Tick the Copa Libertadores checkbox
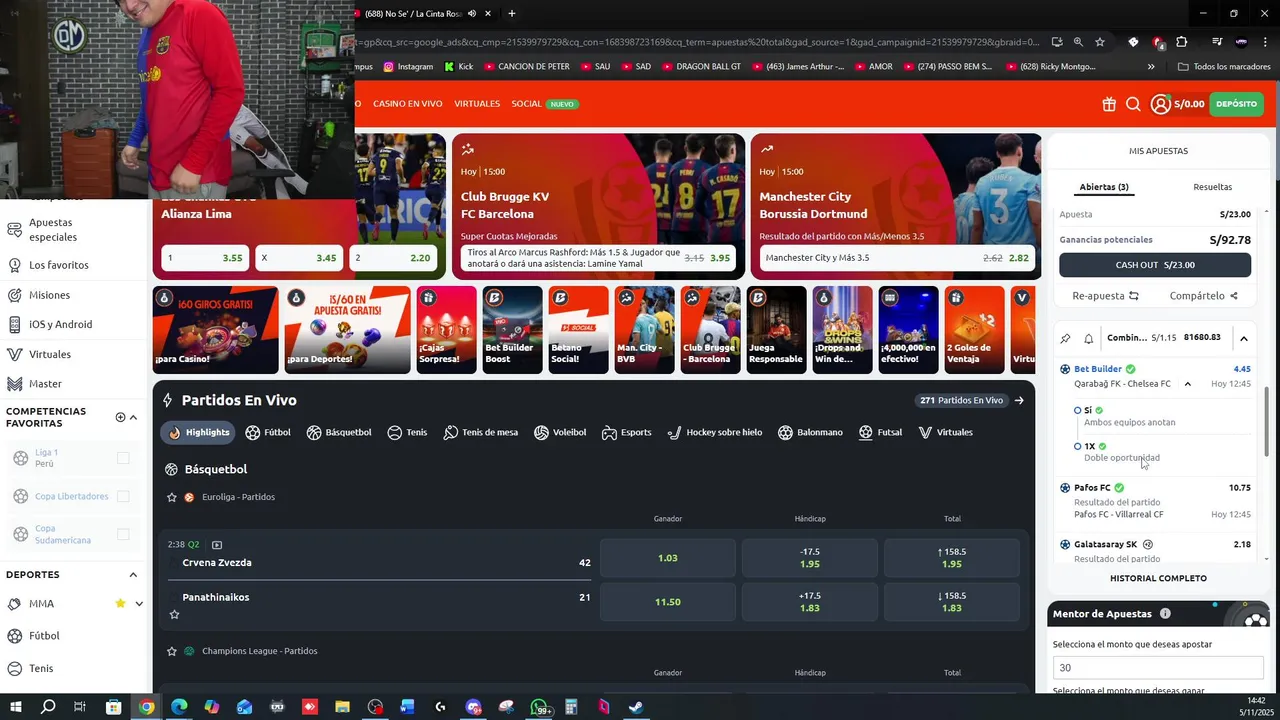Screen dimensions: 1280x720 pos(123,496)
